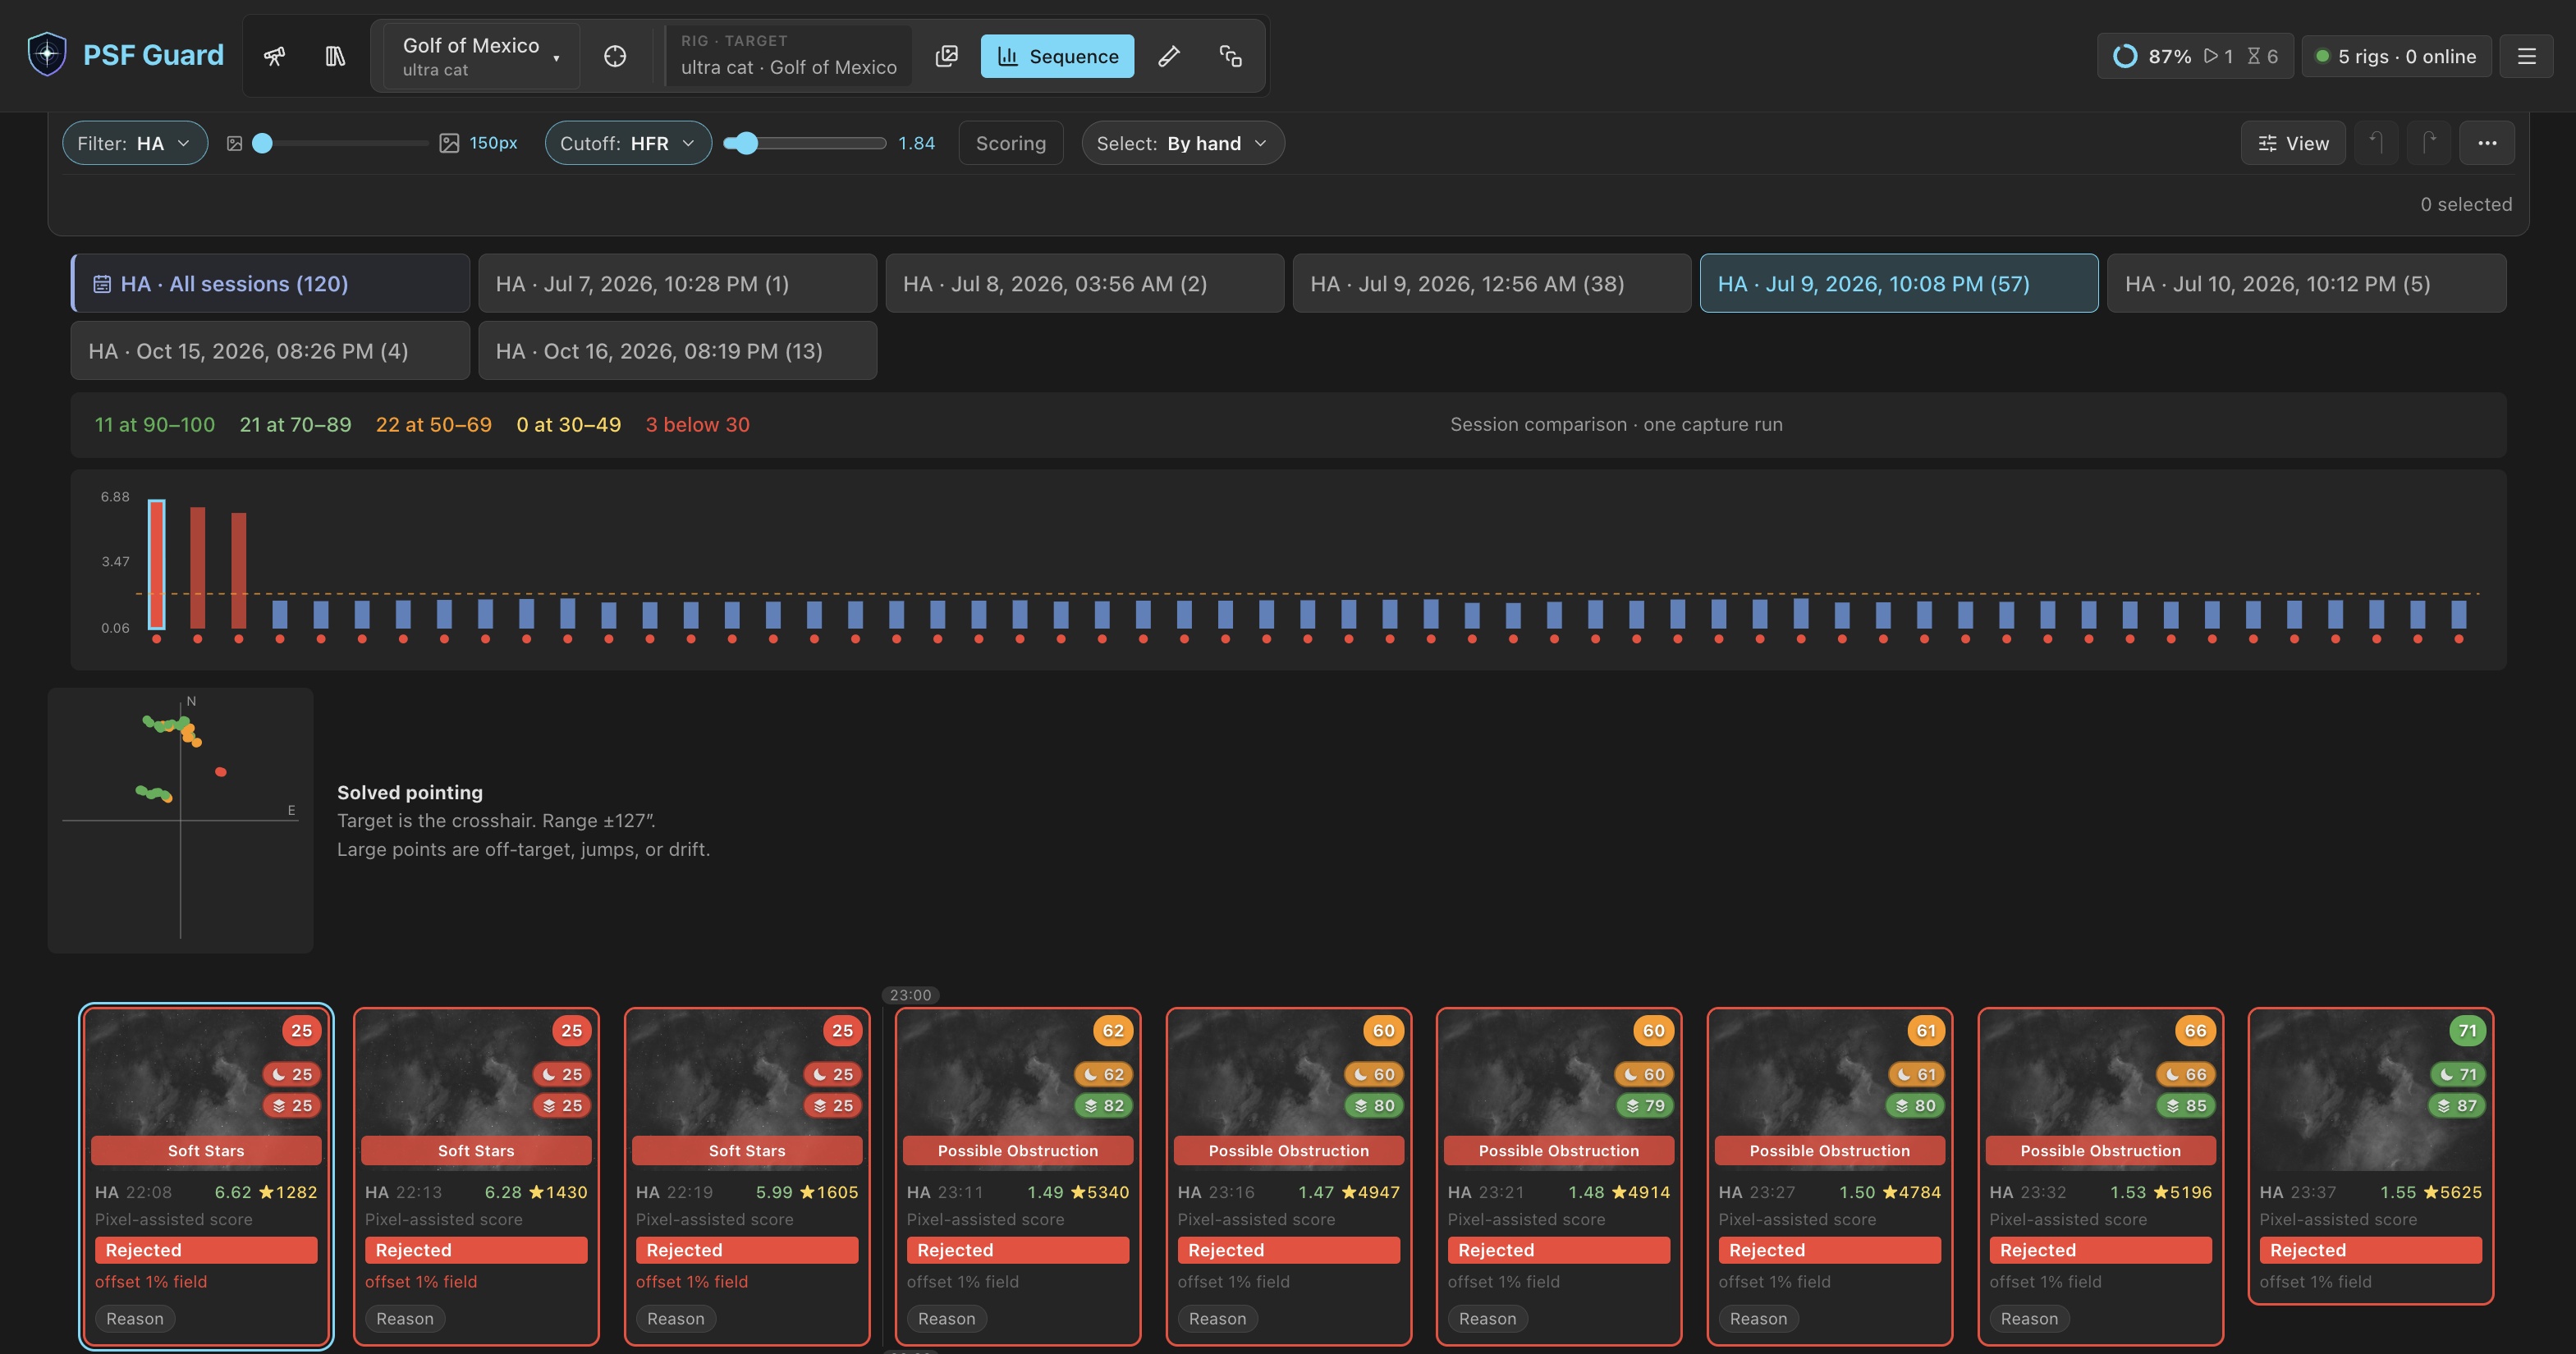The image size is (2576, 1354).
Task: Adjust the thumbnail size slider handle
Action: click(262, 143)
